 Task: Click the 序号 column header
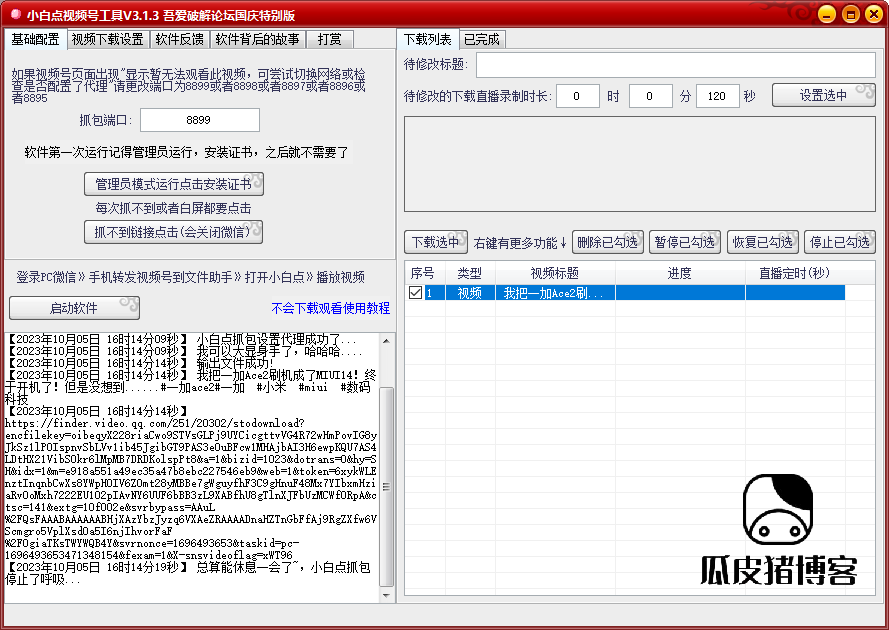[425, 273]
